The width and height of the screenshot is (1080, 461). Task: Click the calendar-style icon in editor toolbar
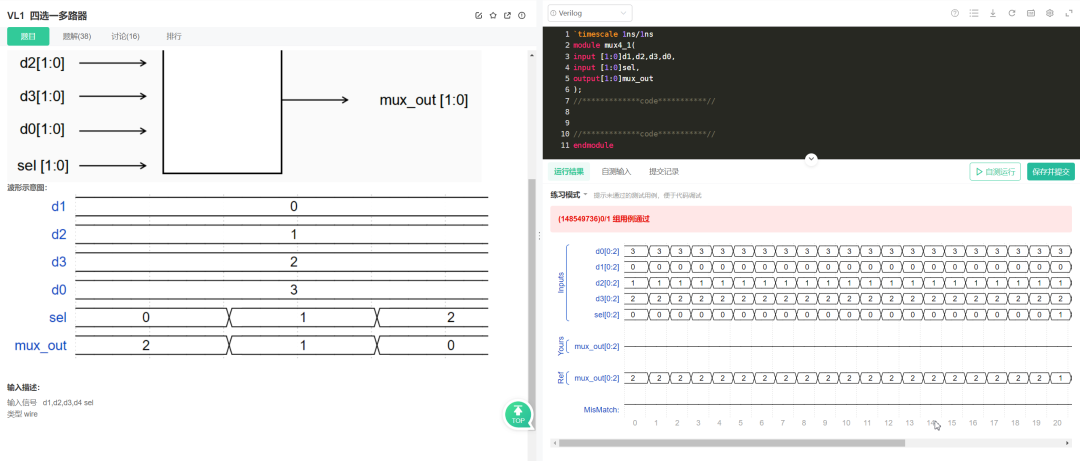(x=1031, y=13)
